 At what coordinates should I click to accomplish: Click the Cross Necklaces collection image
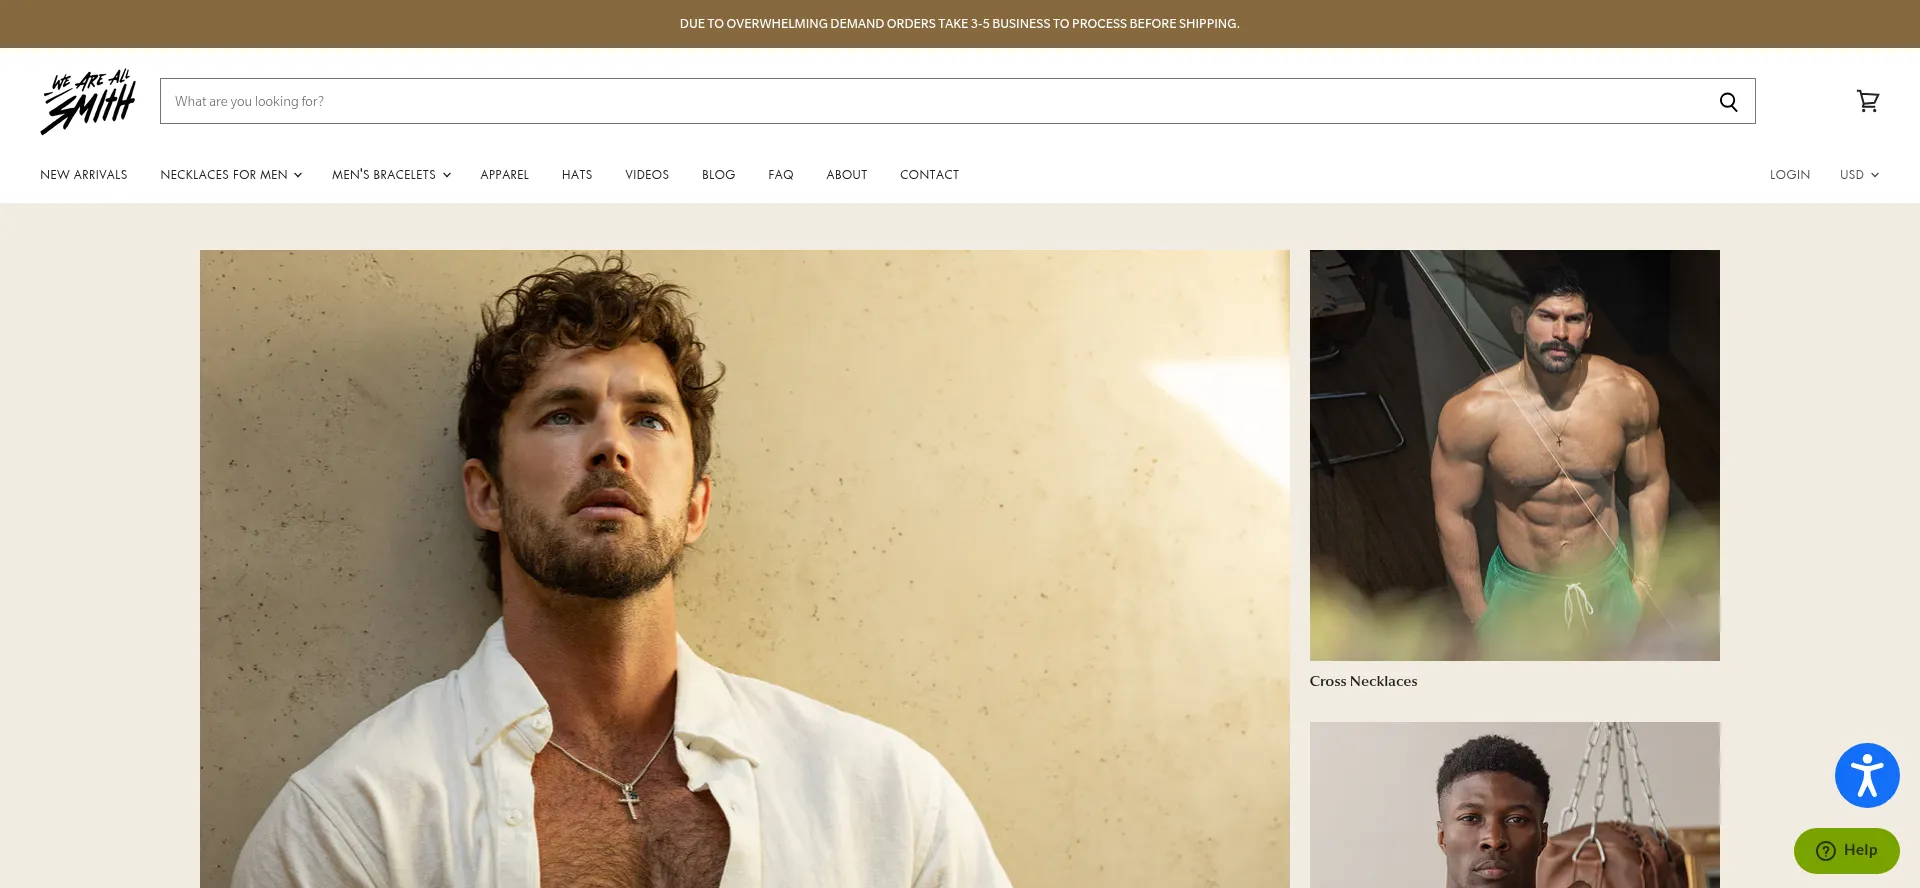click(1515, 455)
